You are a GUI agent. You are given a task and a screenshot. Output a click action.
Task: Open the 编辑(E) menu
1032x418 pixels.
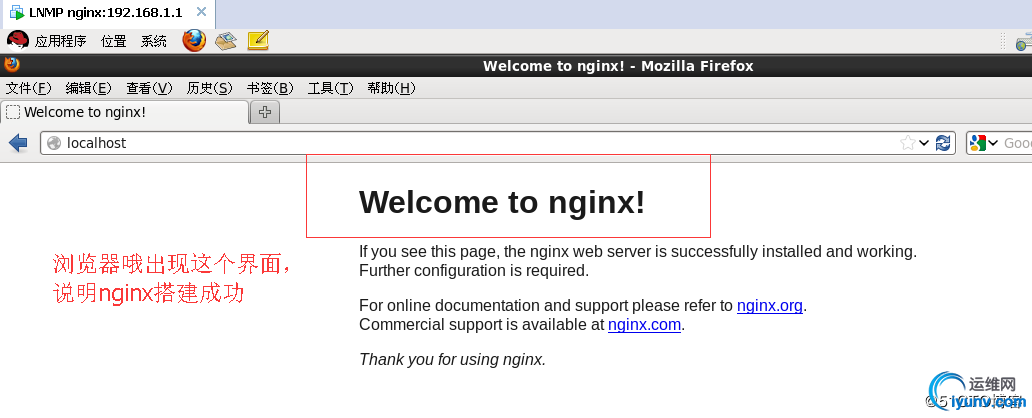coord(89,88)
